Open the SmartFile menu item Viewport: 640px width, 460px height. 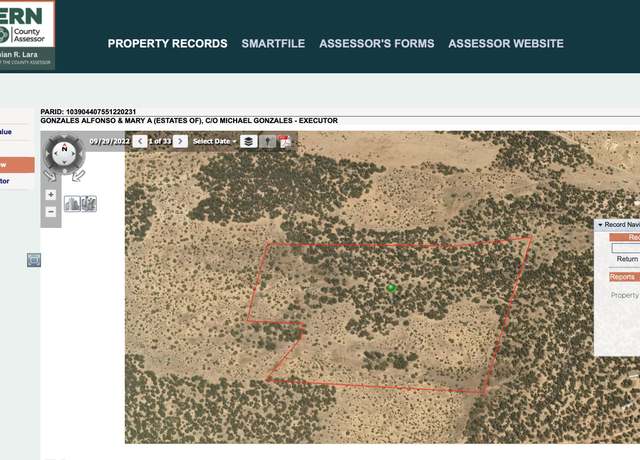pos(273,44)
